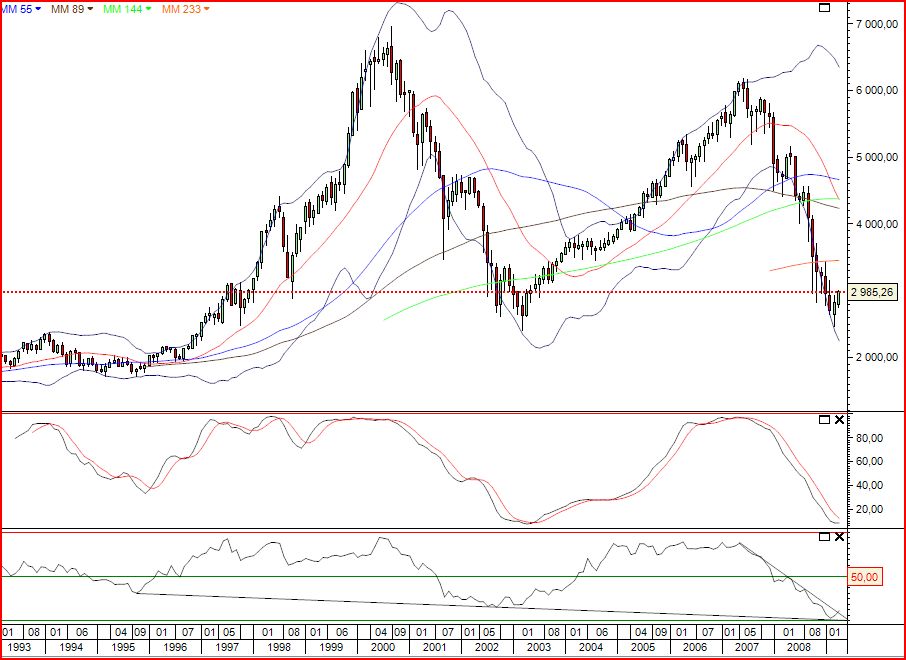Click the 80,00 stochastic axis label
Screen dimensions: 906x660
tap(869, 438)
